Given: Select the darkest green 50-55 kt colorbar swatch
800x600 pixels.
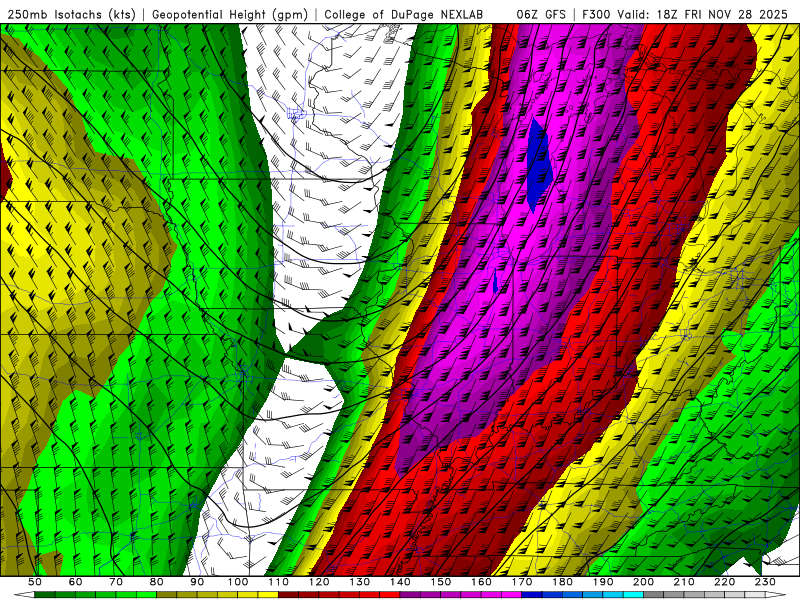Looking at the screenshot, I should coord(44,595).
